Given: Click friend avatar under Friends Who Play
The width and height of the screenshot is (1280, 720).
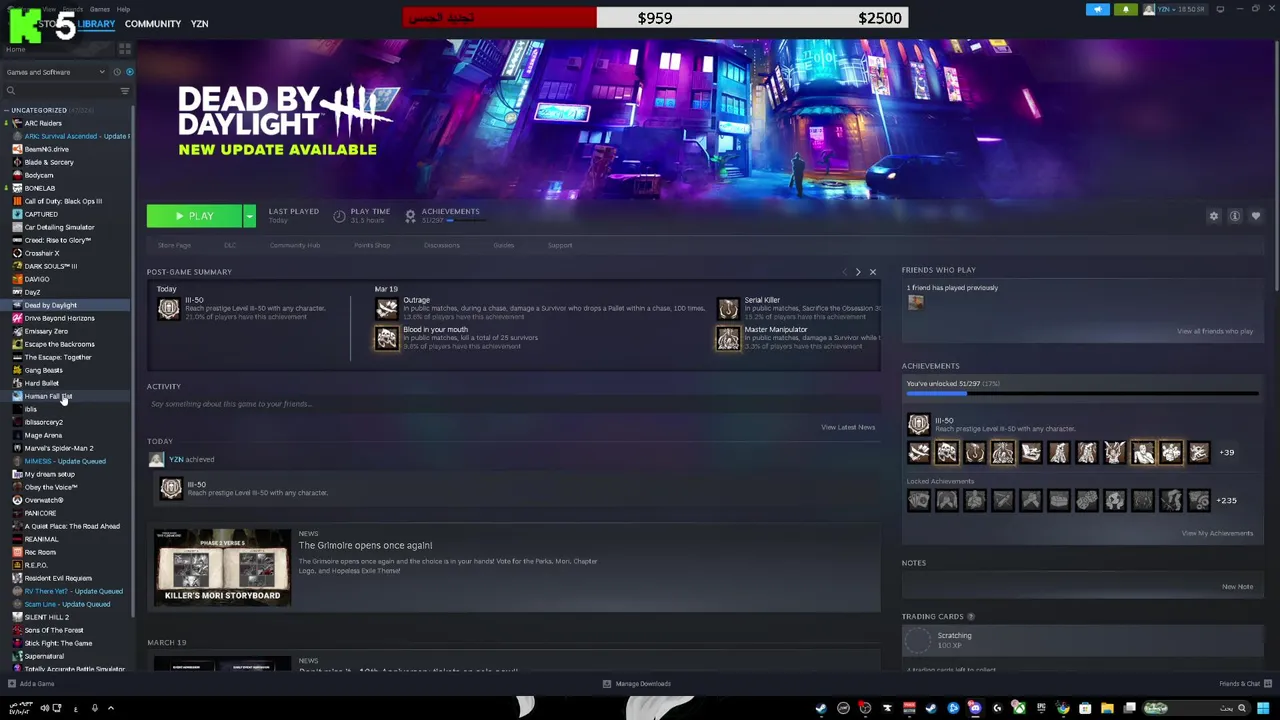Looking at the screenshot, I should pos(915,303).
